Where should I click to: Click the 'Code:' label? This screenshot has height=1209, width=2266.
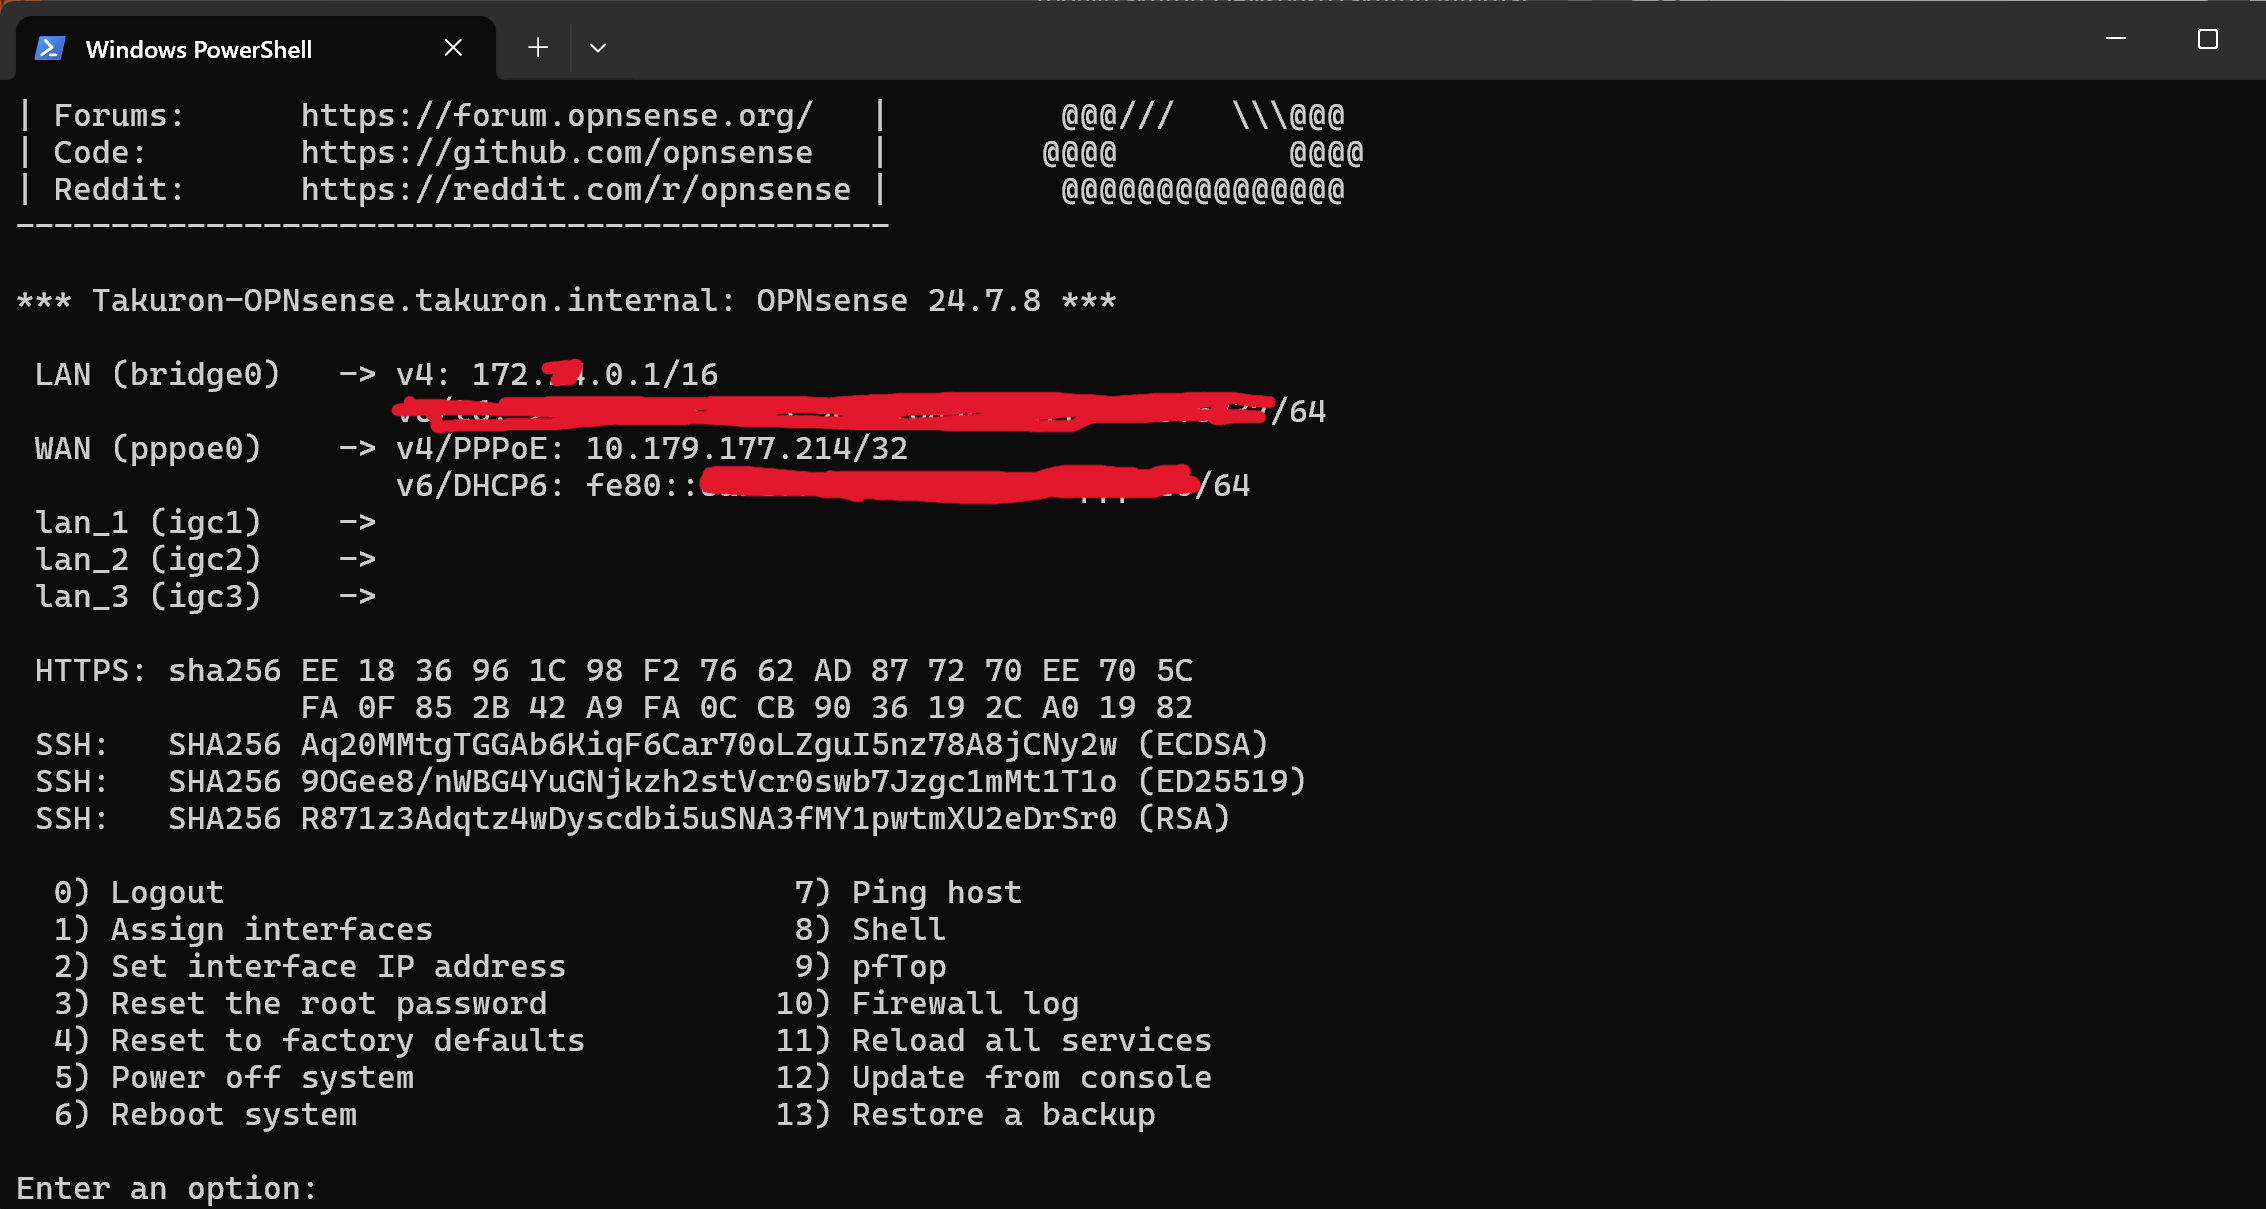pos(100,153)
